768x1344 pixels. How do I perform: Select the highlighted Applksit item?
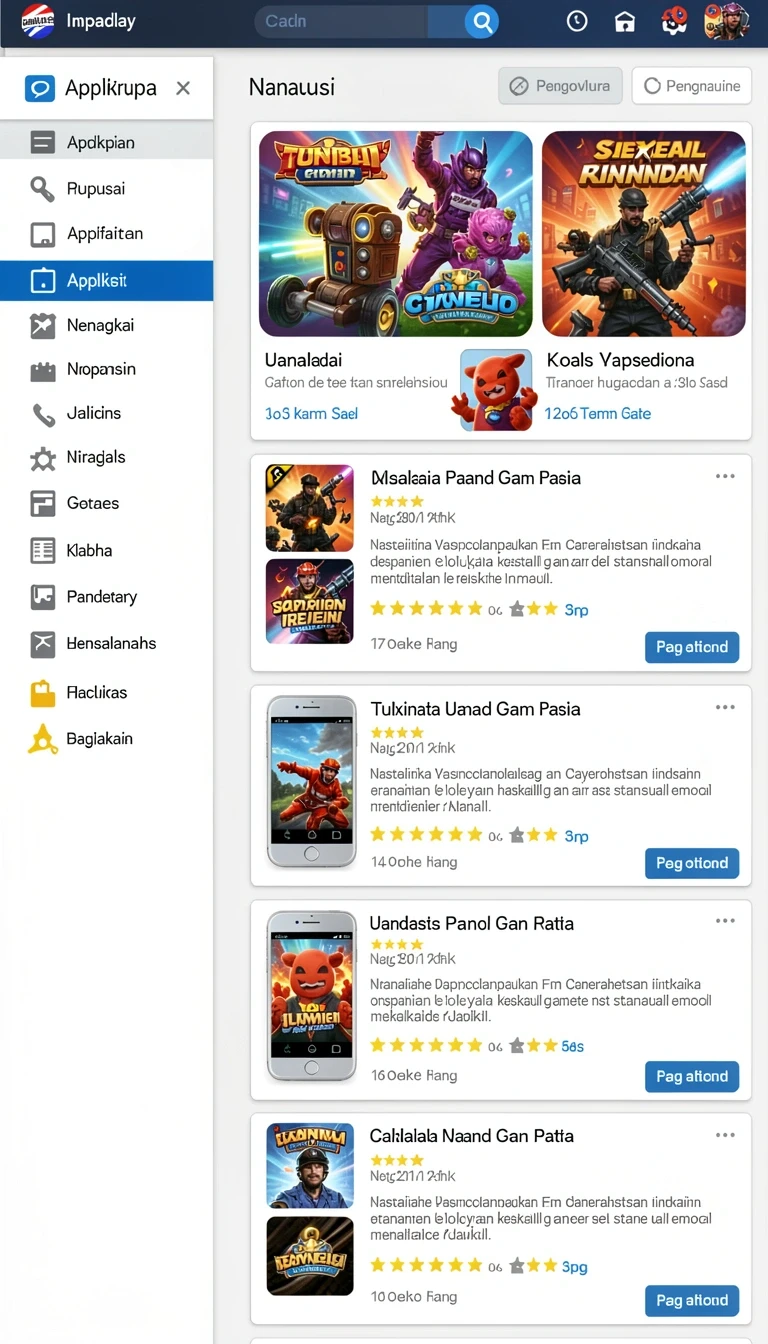click(x=106, y=281)
